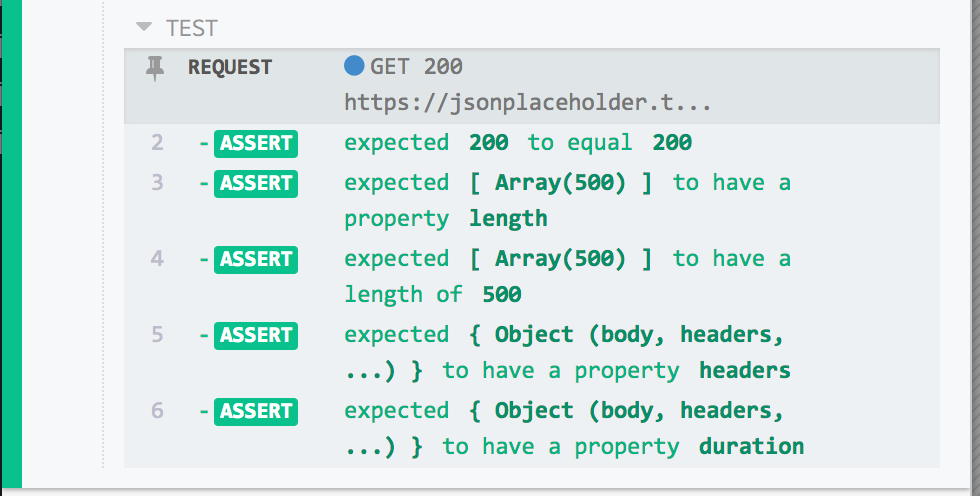Click the pin icon beside REQUEST

click(155, 68)
